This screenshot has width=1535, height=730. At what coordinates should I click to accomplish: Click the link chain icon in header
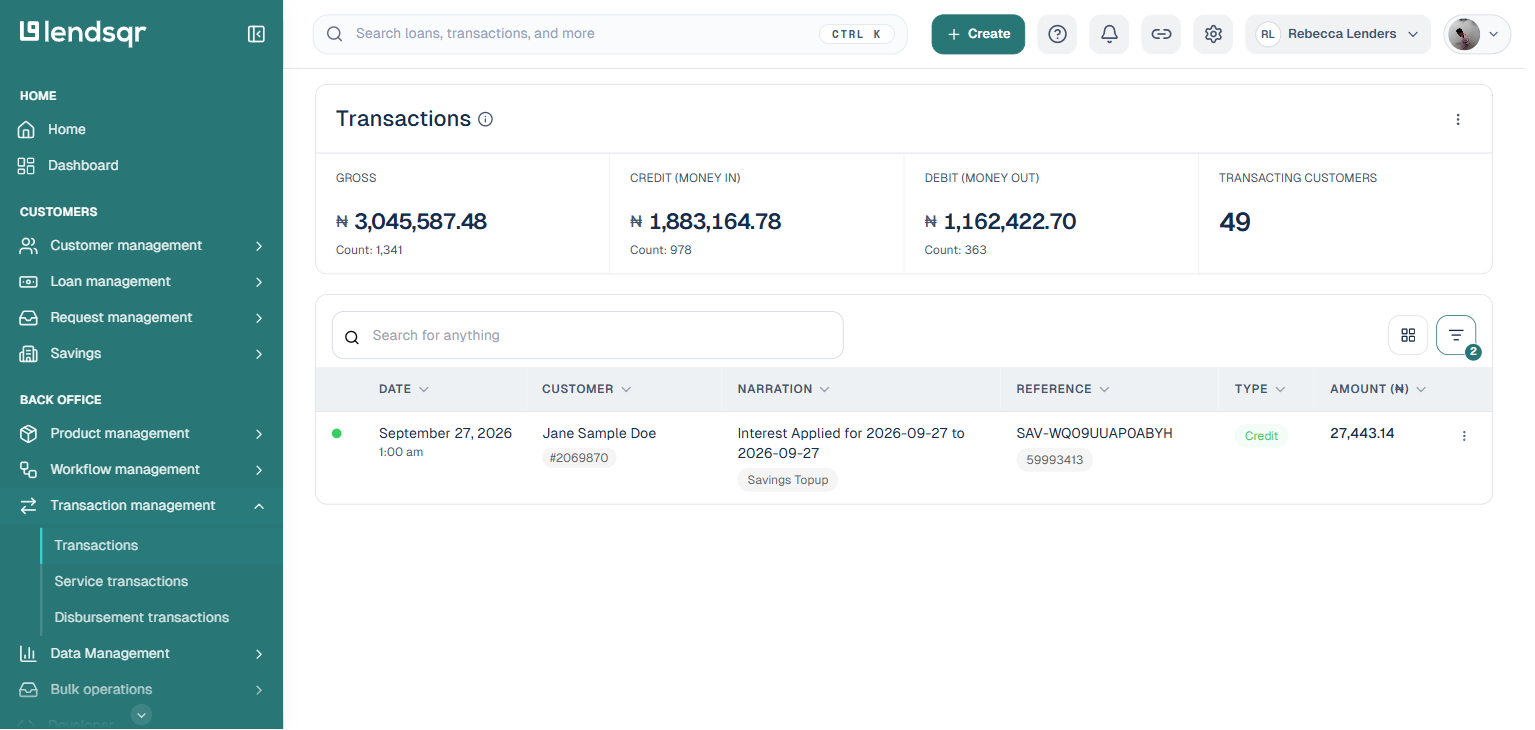[1161, 34]
